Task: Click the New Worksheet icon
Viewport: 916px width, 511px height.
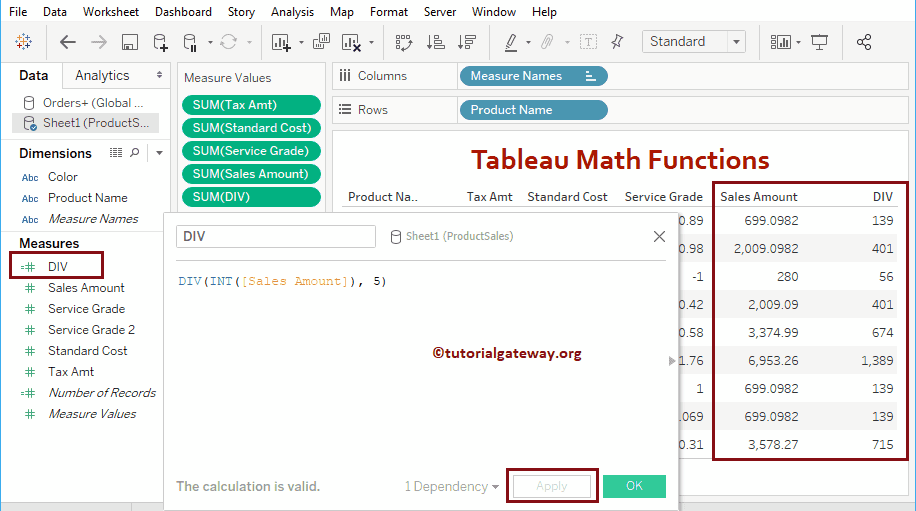Action: click(281, 42)
